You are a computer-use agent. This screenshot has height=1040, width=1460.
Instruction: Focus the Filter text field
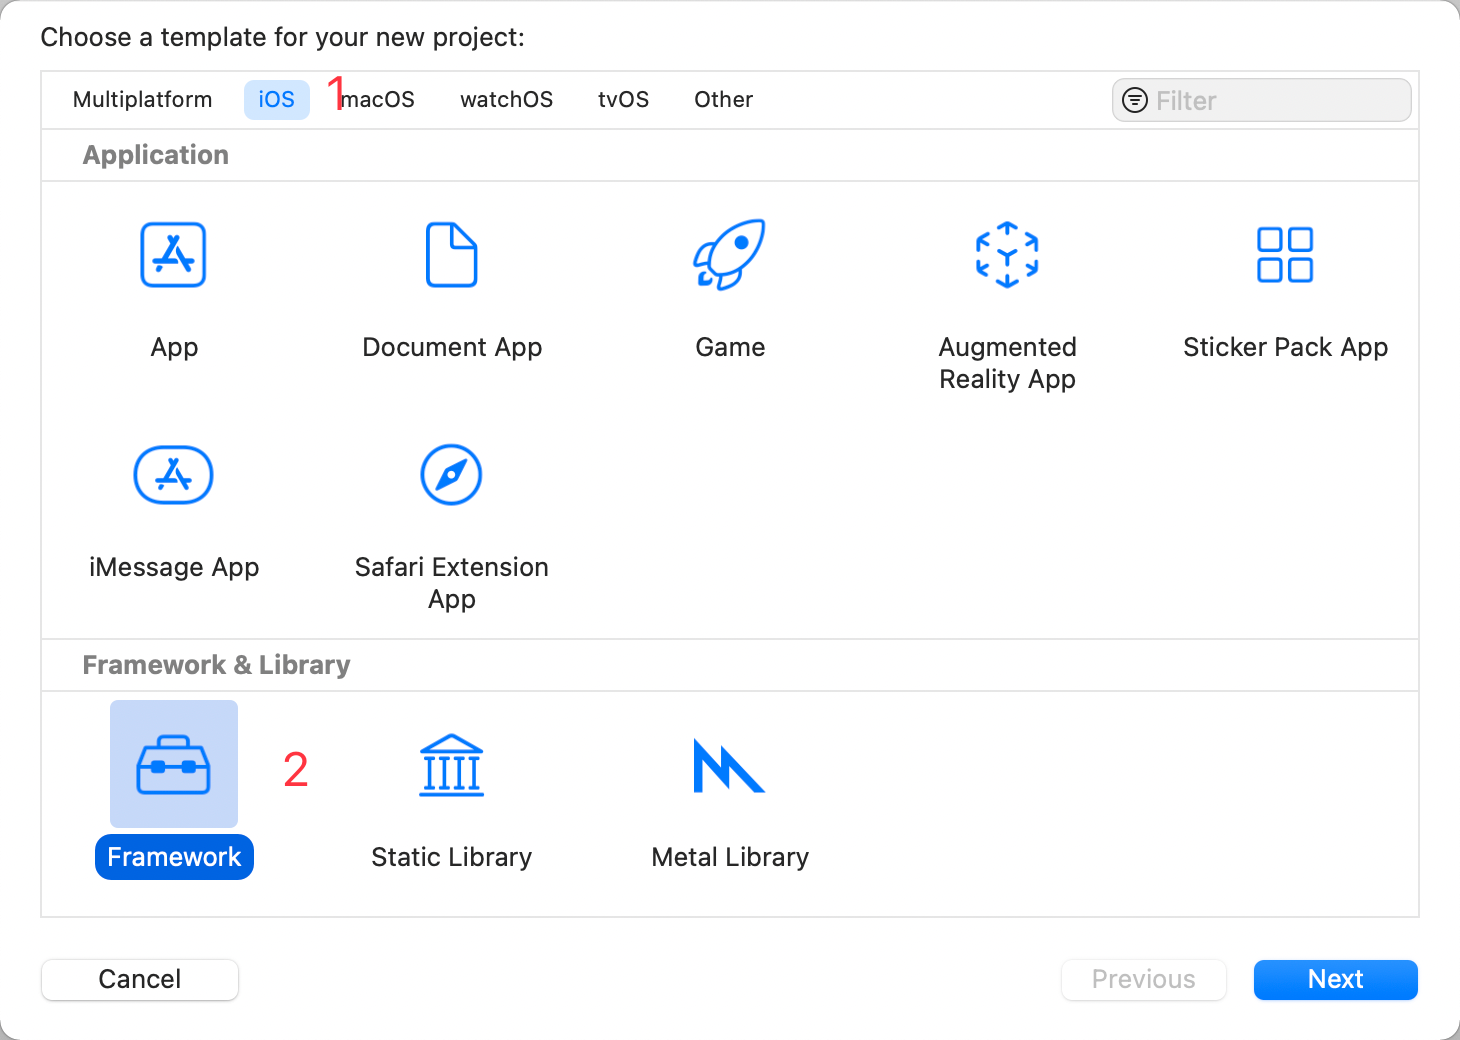(1262, 100)
